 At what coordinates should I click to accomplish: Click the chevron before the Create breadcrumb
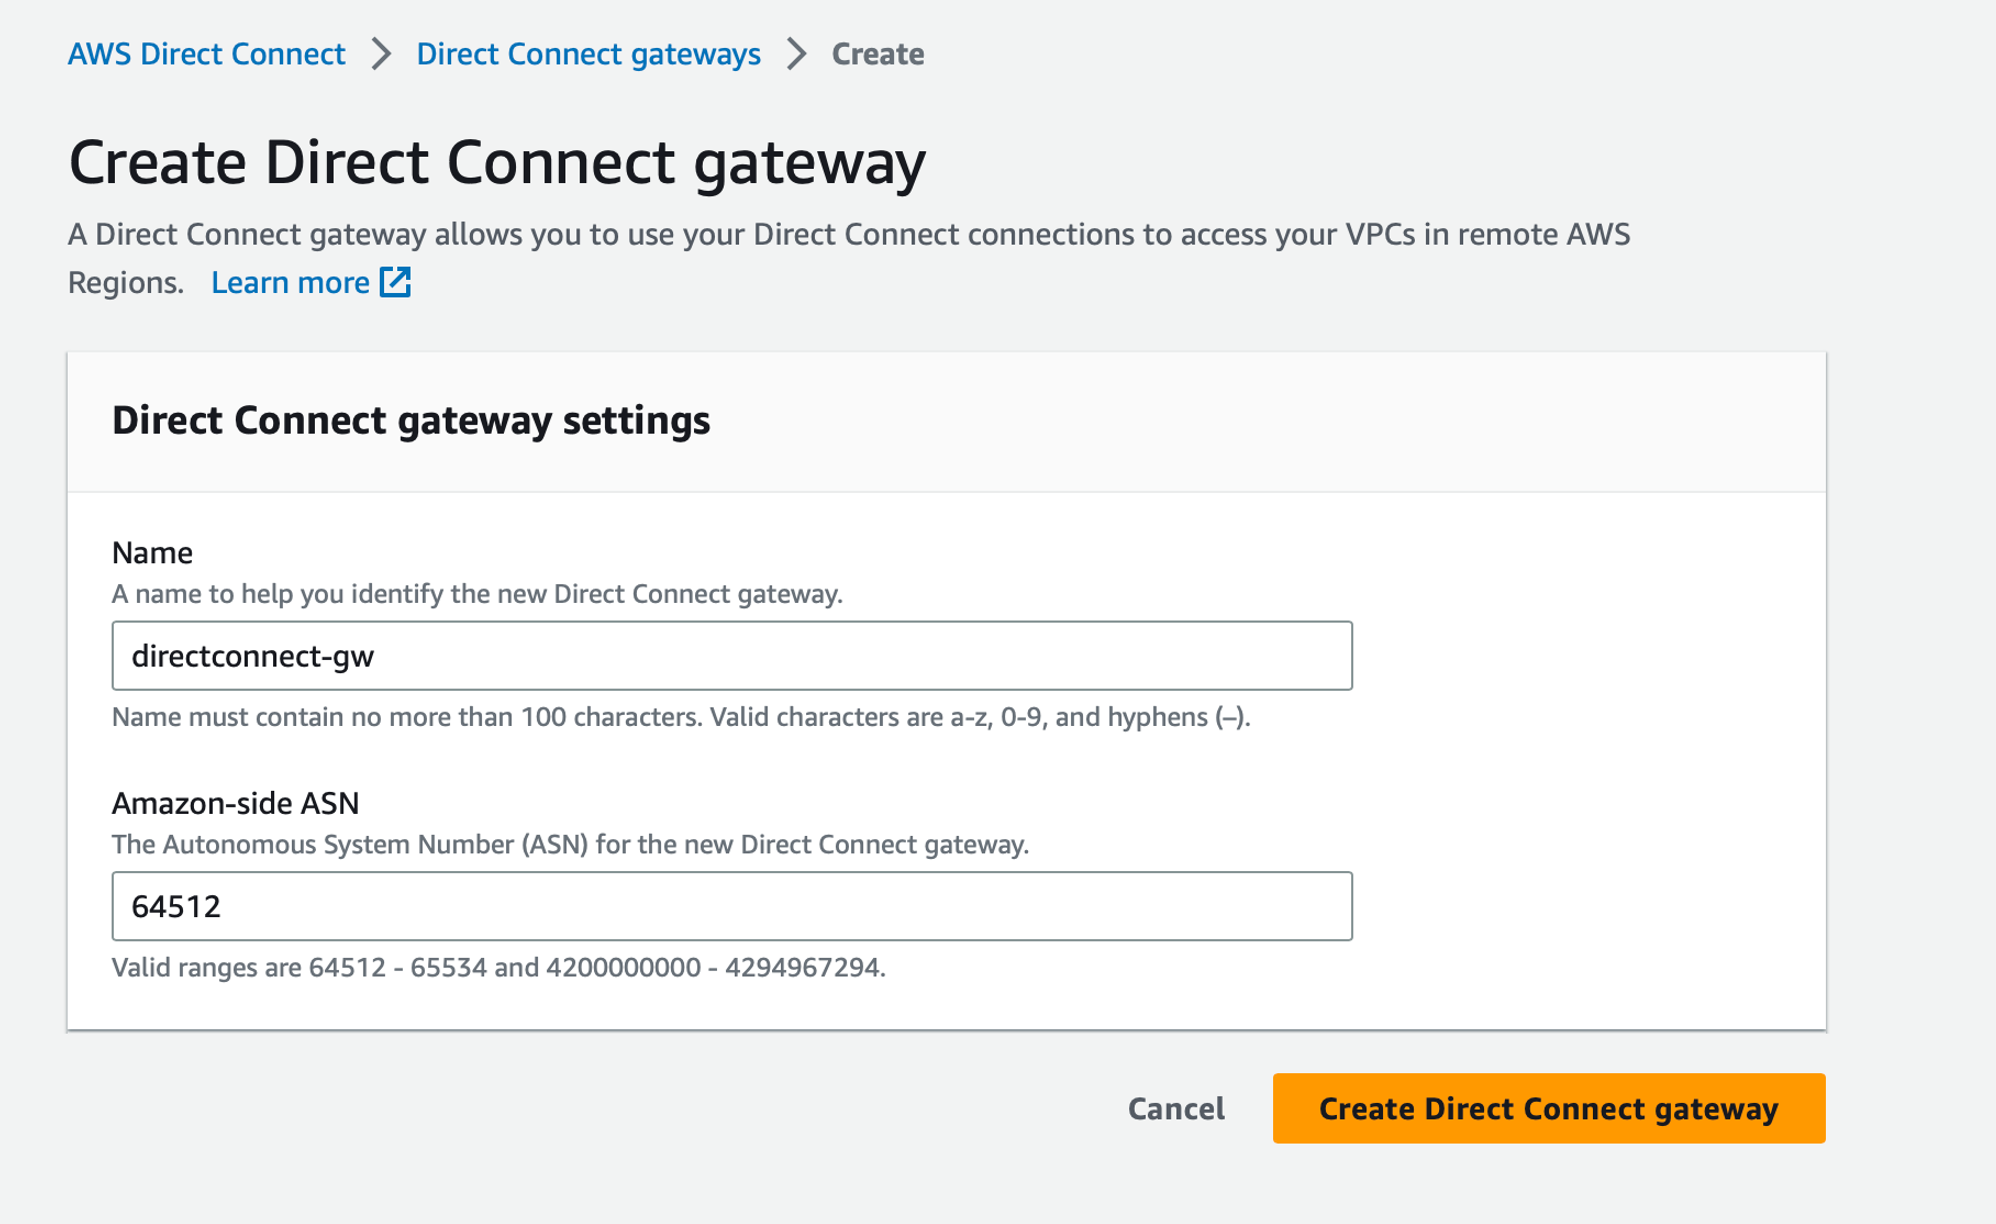coord(796,54)
